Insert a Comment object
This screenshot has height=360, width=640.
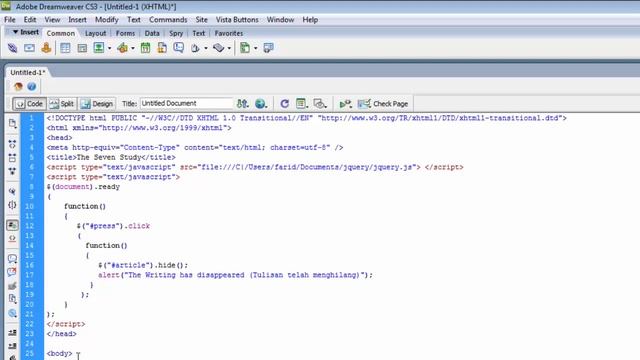coord(178,48)
